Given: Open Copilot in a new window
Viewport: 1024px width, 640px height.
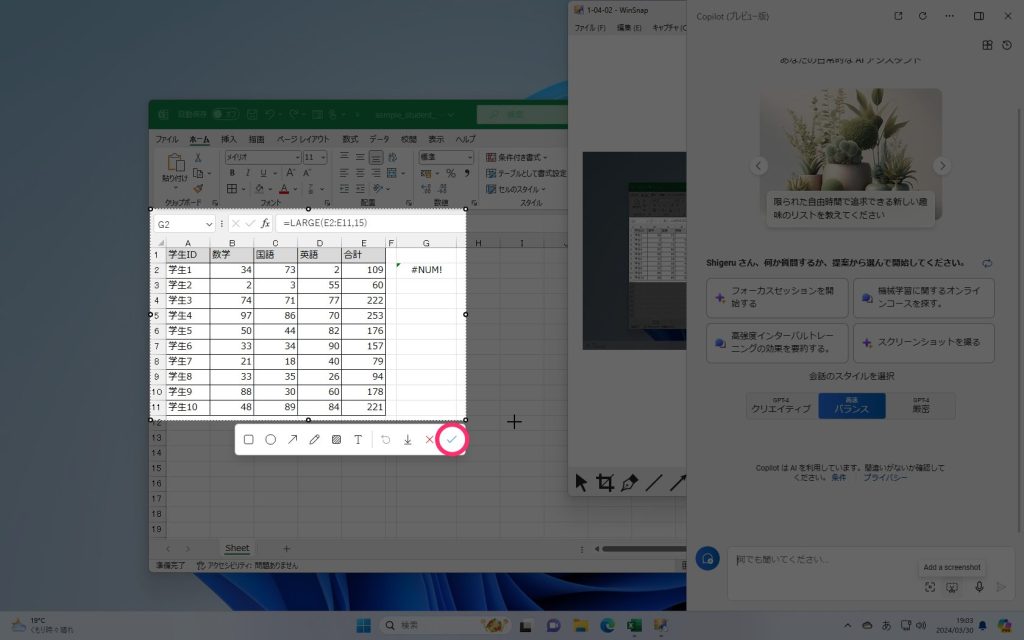Looking at the screenshot, I should (899, 16).
